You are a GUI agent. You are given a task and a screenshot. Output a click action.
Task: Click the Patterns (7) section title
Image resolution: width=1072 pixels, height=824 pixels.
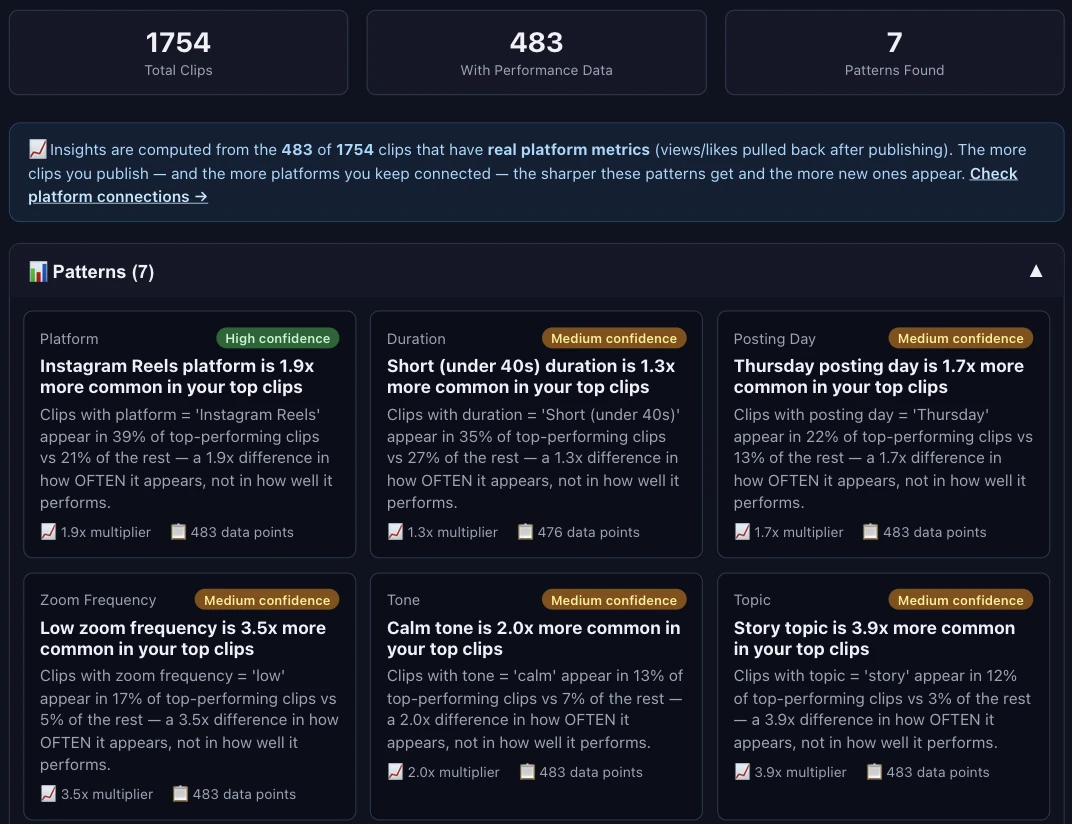(x=103, y=271)
